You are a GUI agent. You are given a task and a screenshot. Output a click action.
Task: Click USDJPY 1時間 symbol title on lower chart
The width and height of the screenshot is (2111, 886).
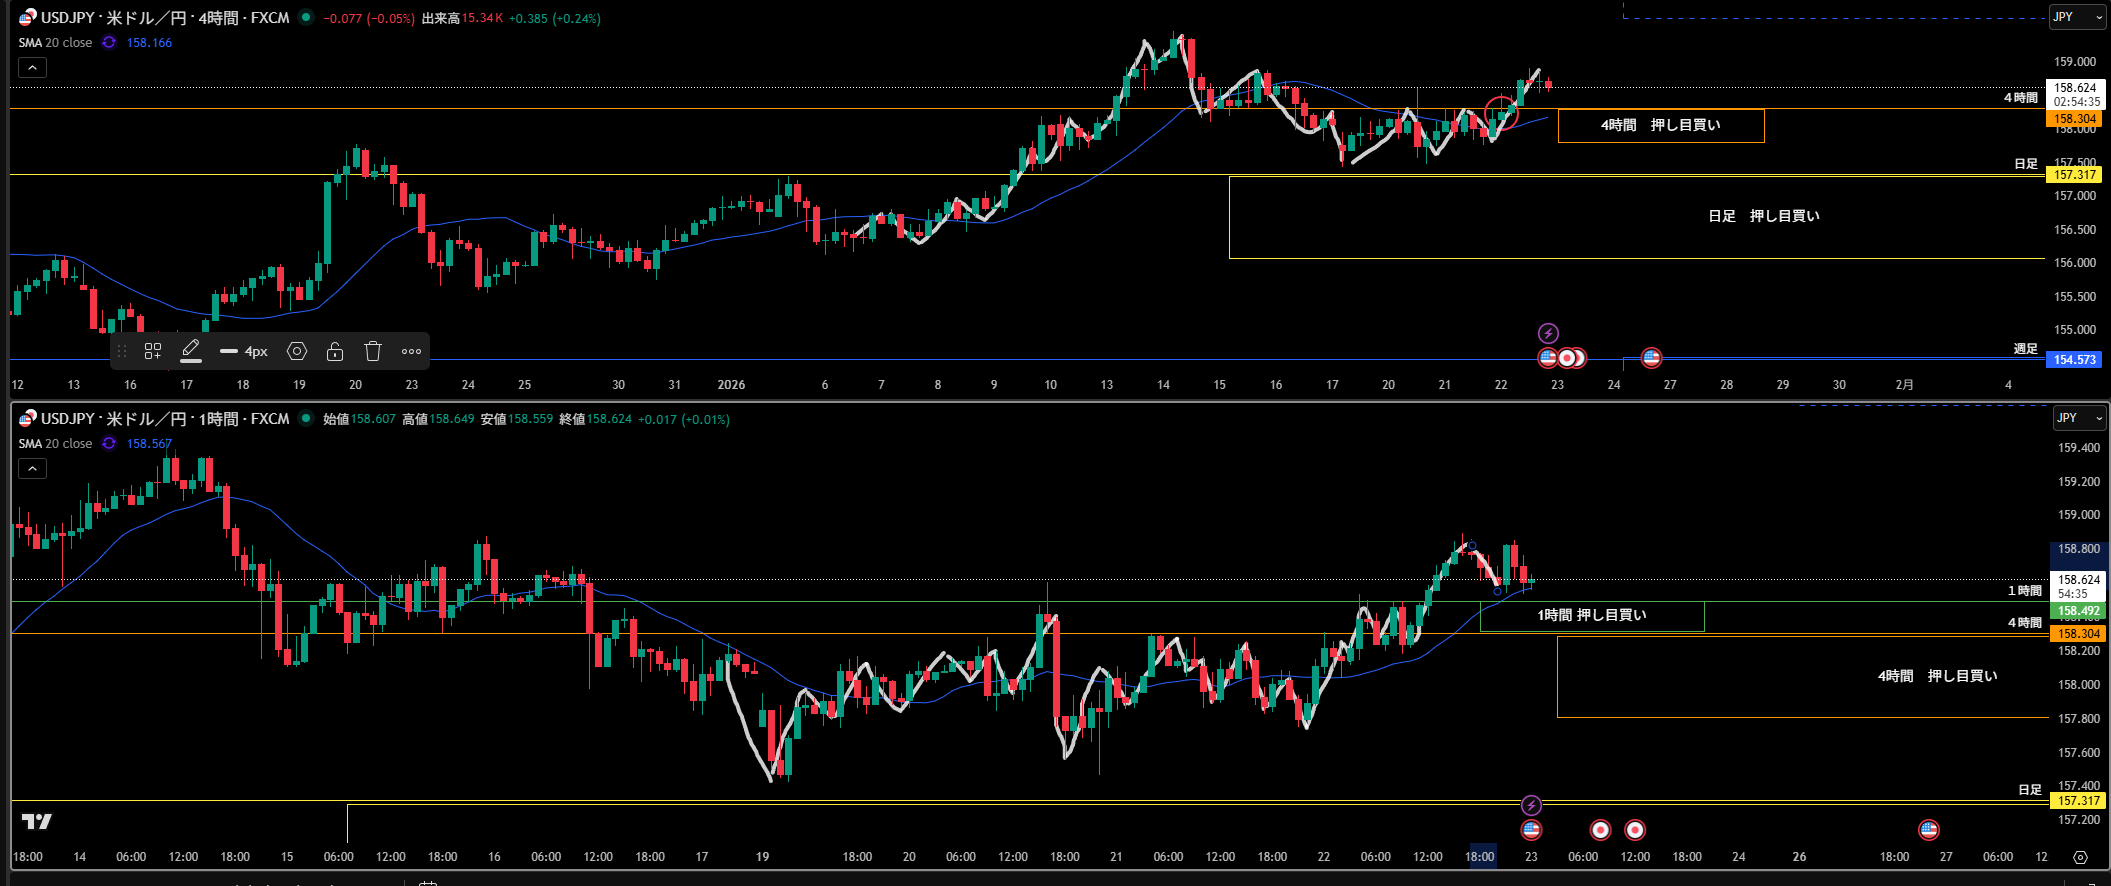click(x=165, y=419)
